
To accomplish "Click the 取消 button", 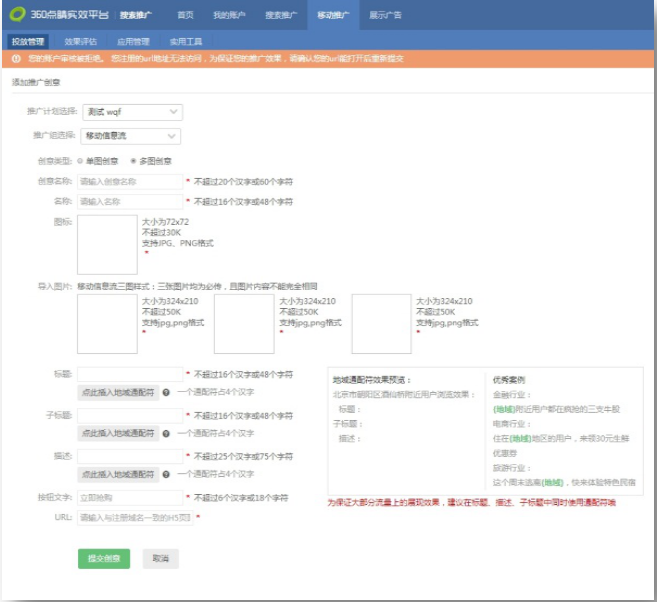I will (160, 558).
